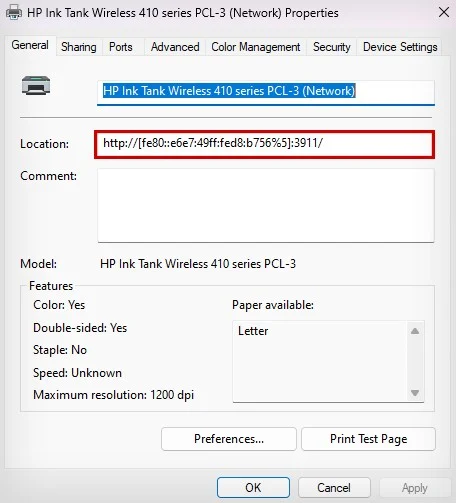Click the Paper available: label
The image size is (456, 503).
pyautogui.click(x=273, y=305)
